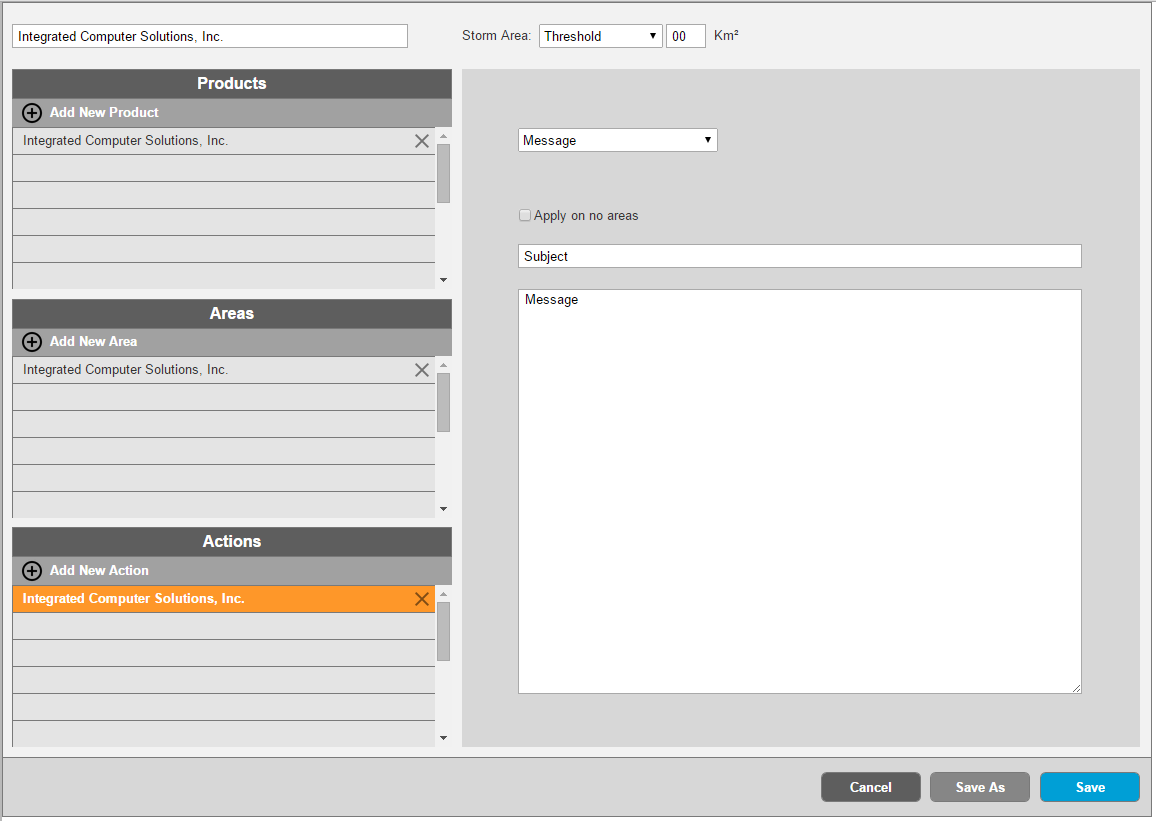The height and width of the screenshot is (821, 1156).
Task: Click the Storm Area value field showing 00
Action: point(686,36)
